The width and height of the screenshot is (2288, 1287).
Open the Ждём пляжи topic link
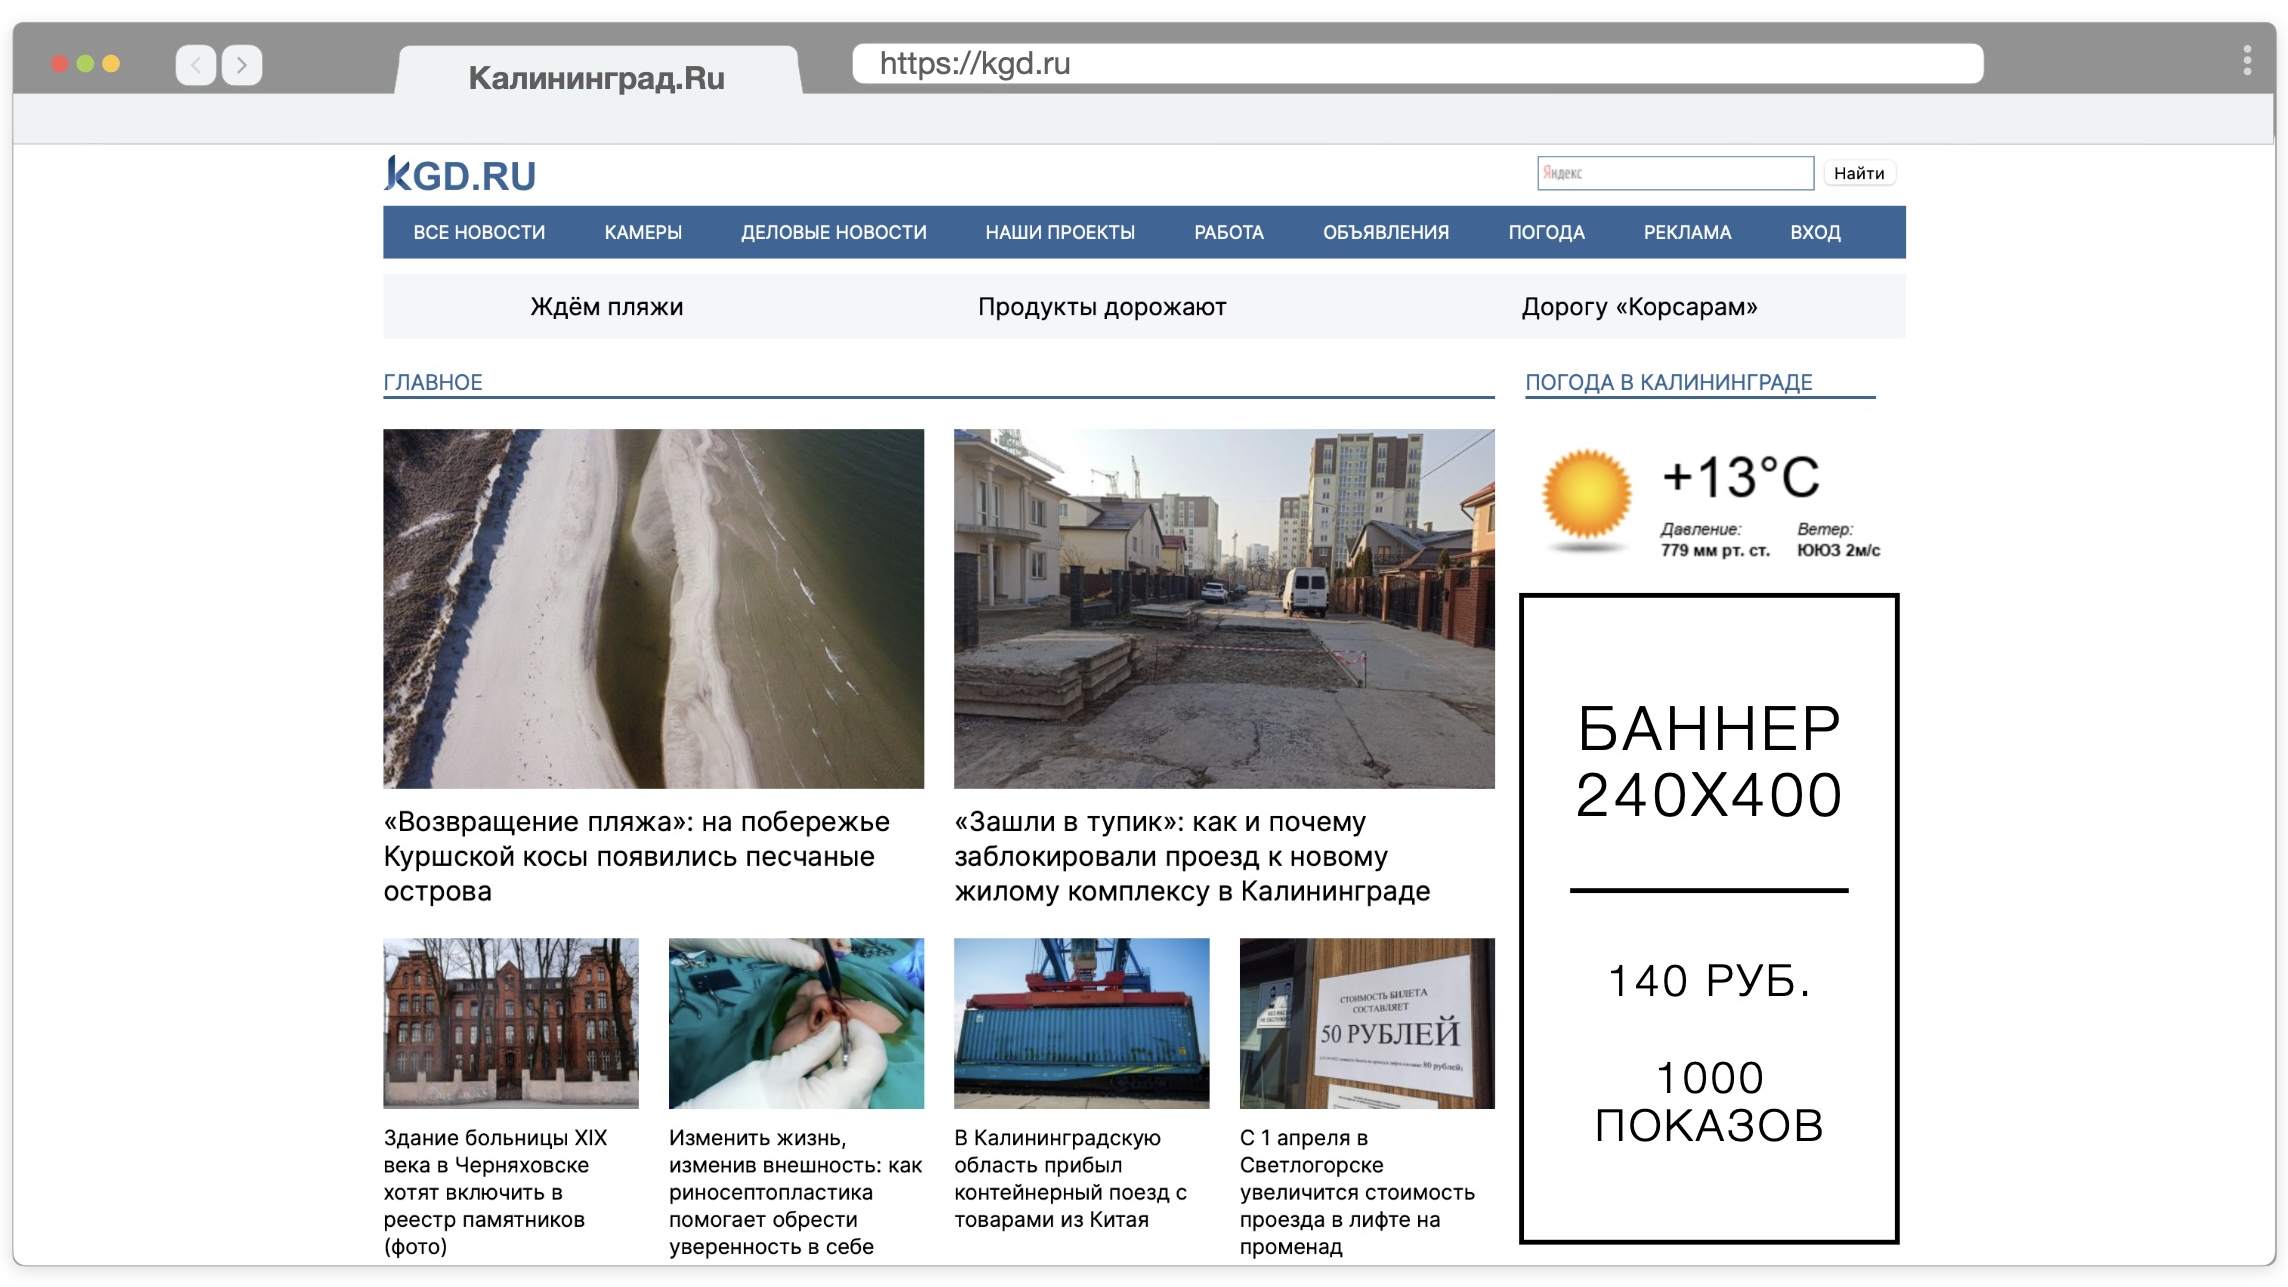point(606,307)
